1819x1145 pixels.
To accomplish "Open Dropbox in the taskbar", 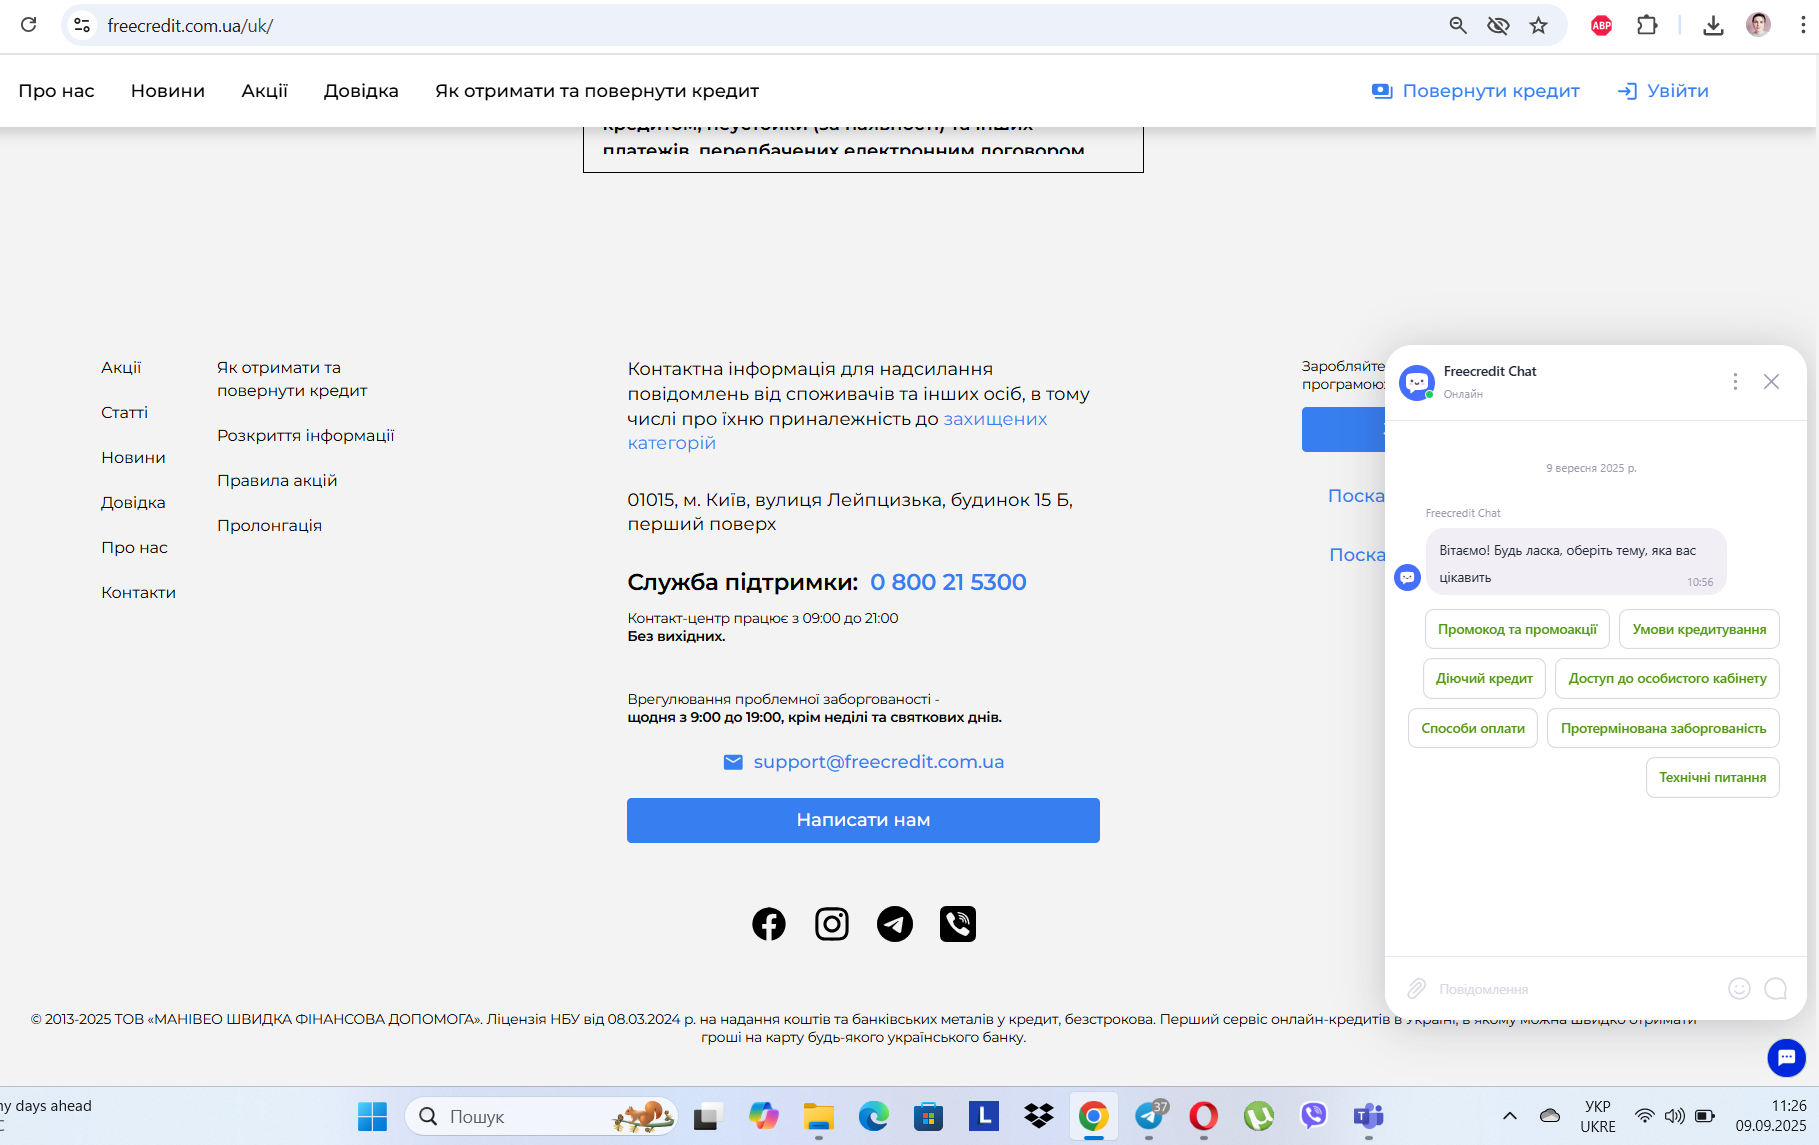I will click(x=1039, y=1116).
